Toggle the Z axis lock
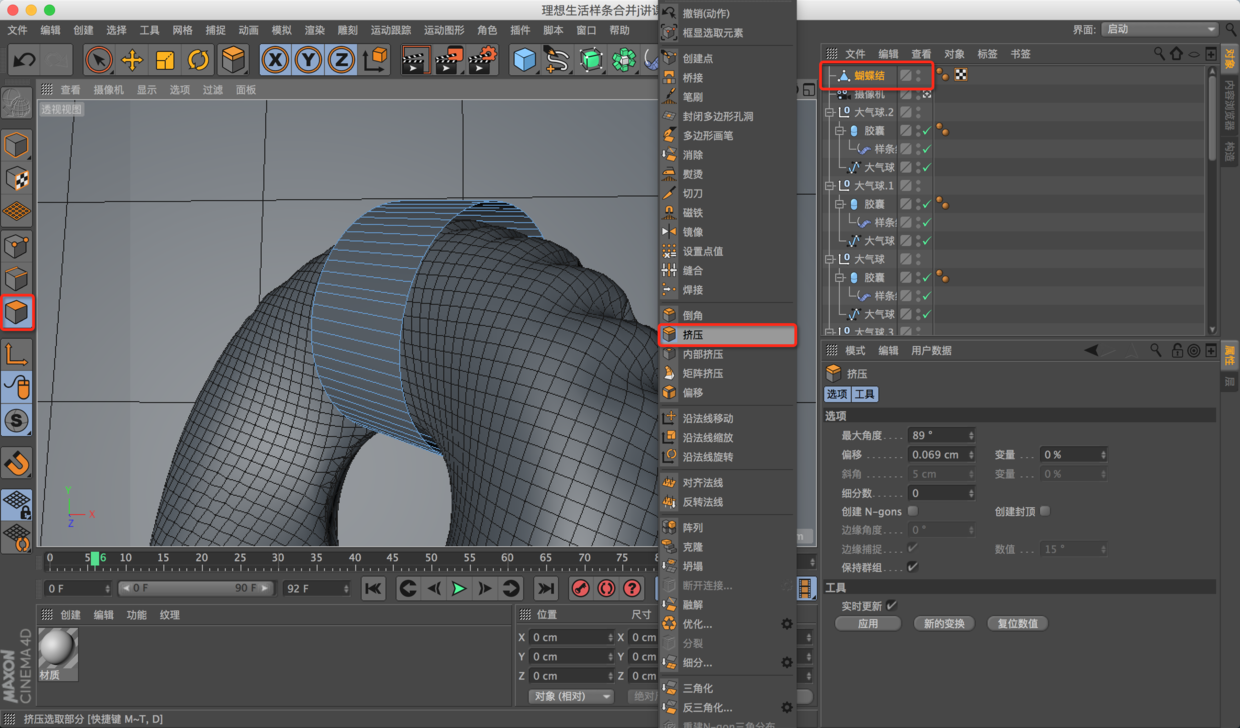Viewport: 1240px width, 728px height. click(341, 60)
